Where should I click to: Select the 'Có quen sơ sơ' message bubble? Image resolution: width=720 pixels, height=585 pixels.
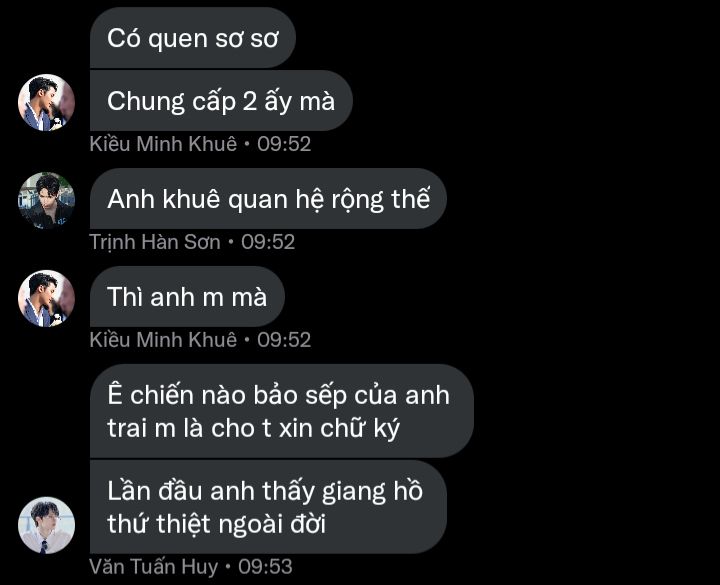193,38
